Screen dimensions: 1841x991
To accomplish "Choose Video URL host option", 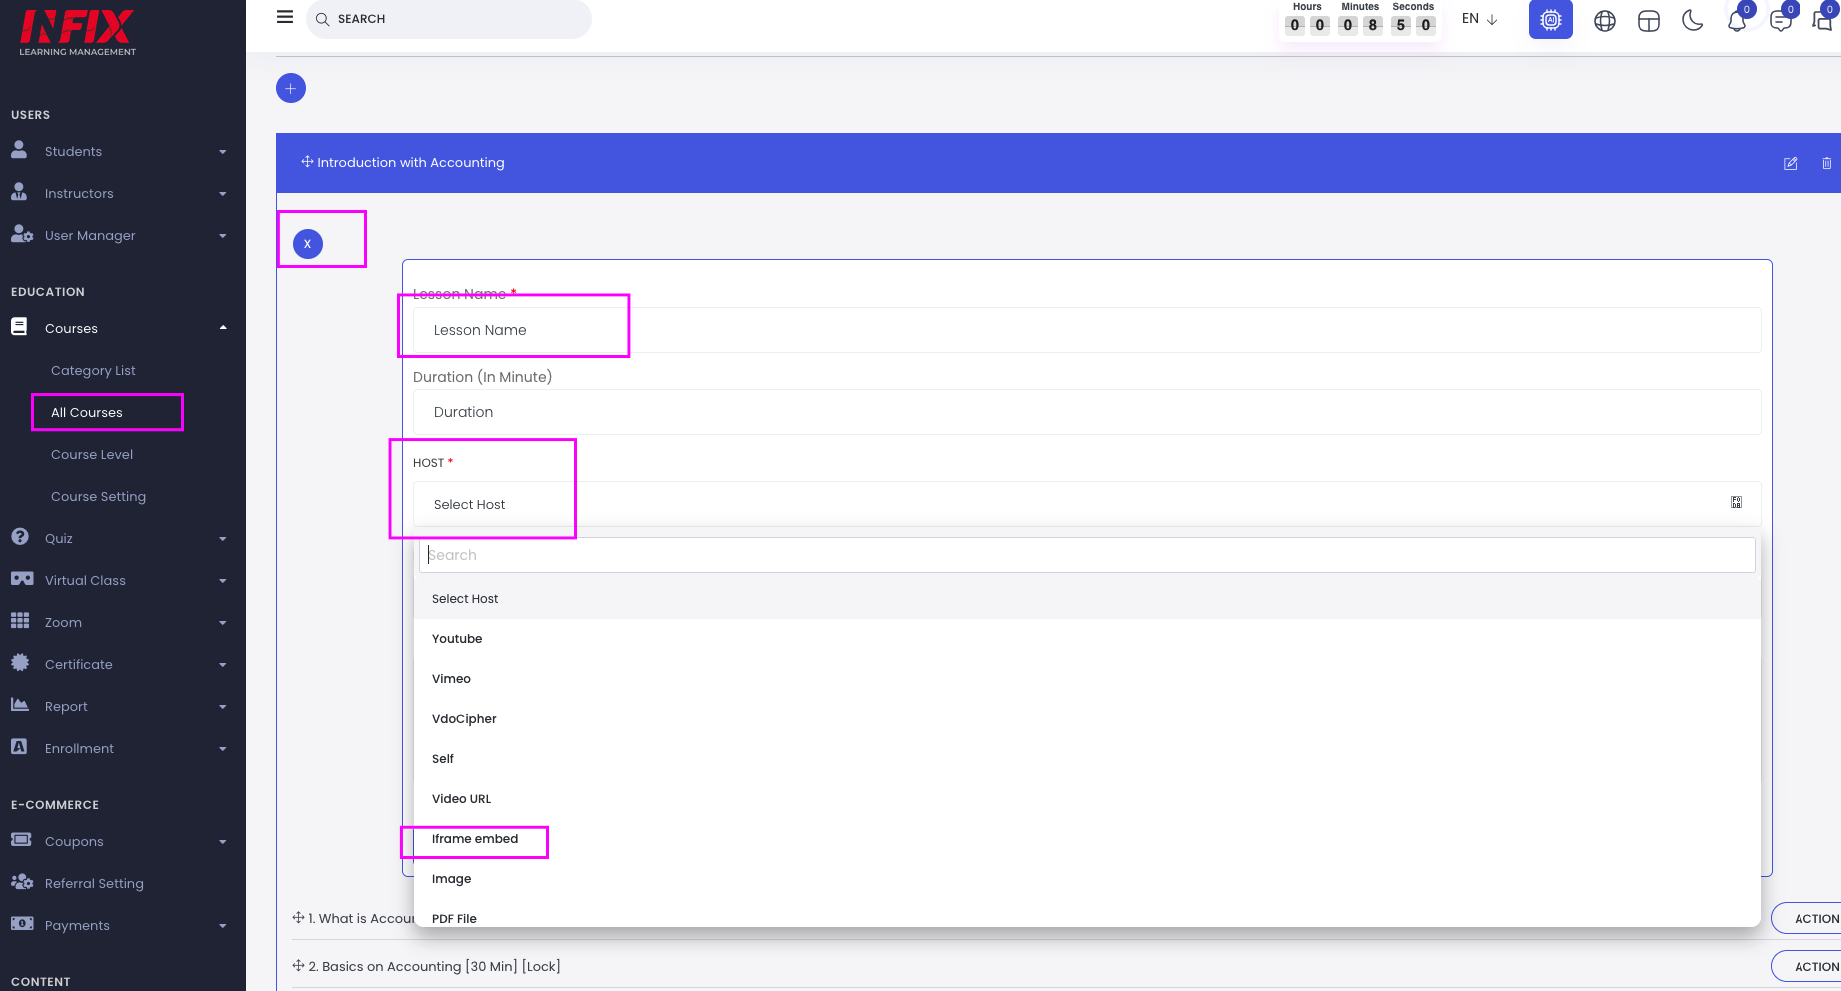I will tap(1087, 799).
